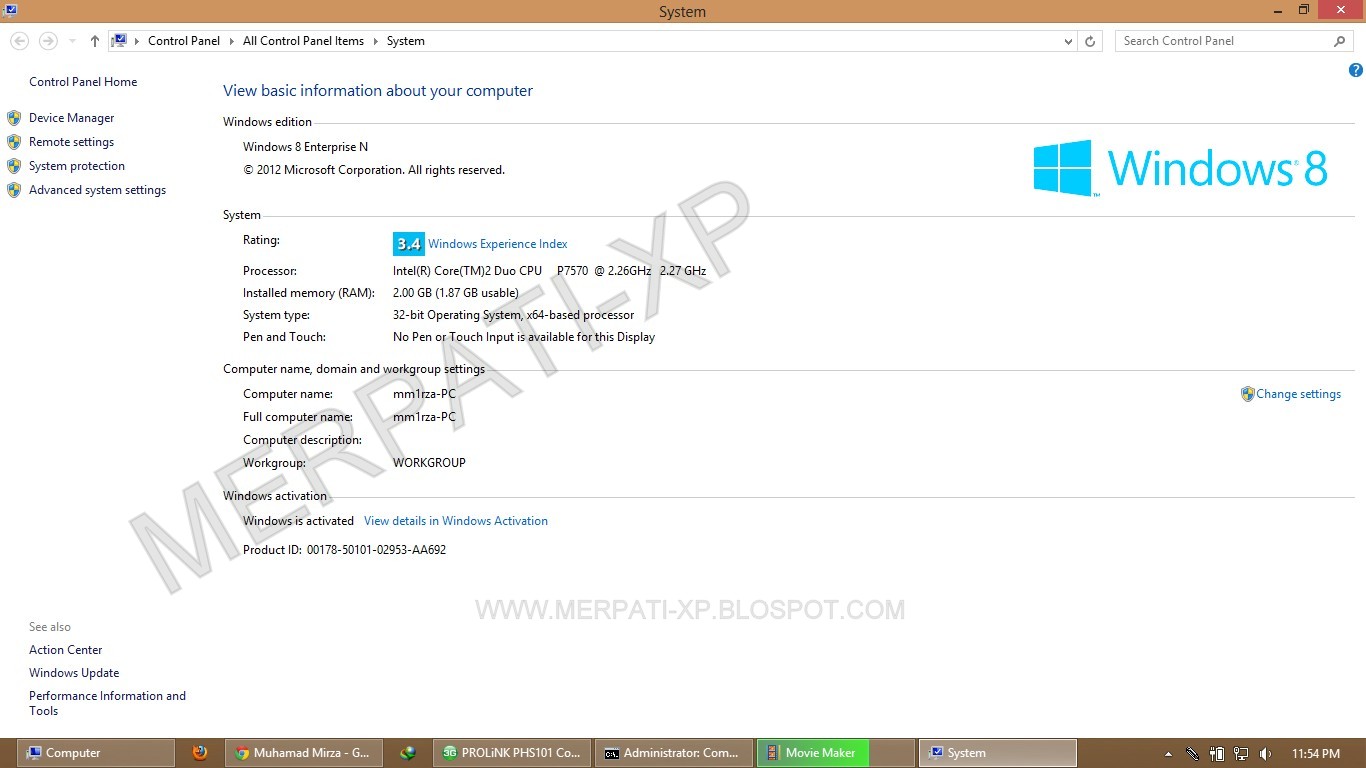Click the pen-shaped tray icon

1192,754
